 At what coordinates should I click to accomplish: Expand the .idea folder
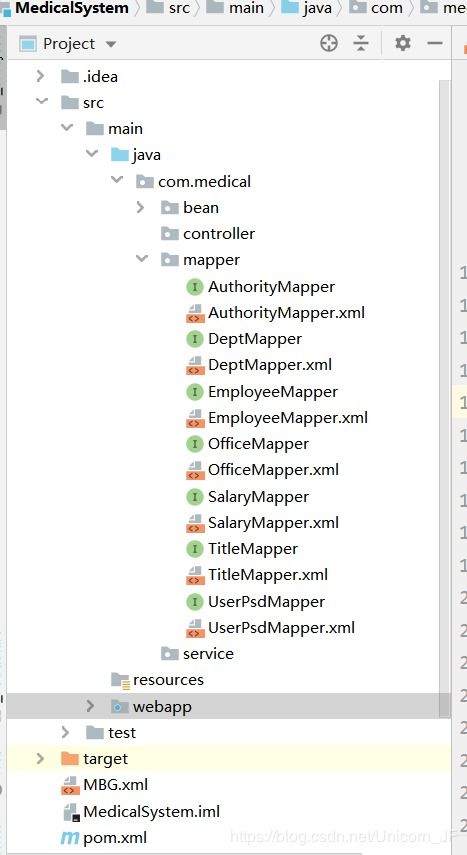[x=40, y=76]
